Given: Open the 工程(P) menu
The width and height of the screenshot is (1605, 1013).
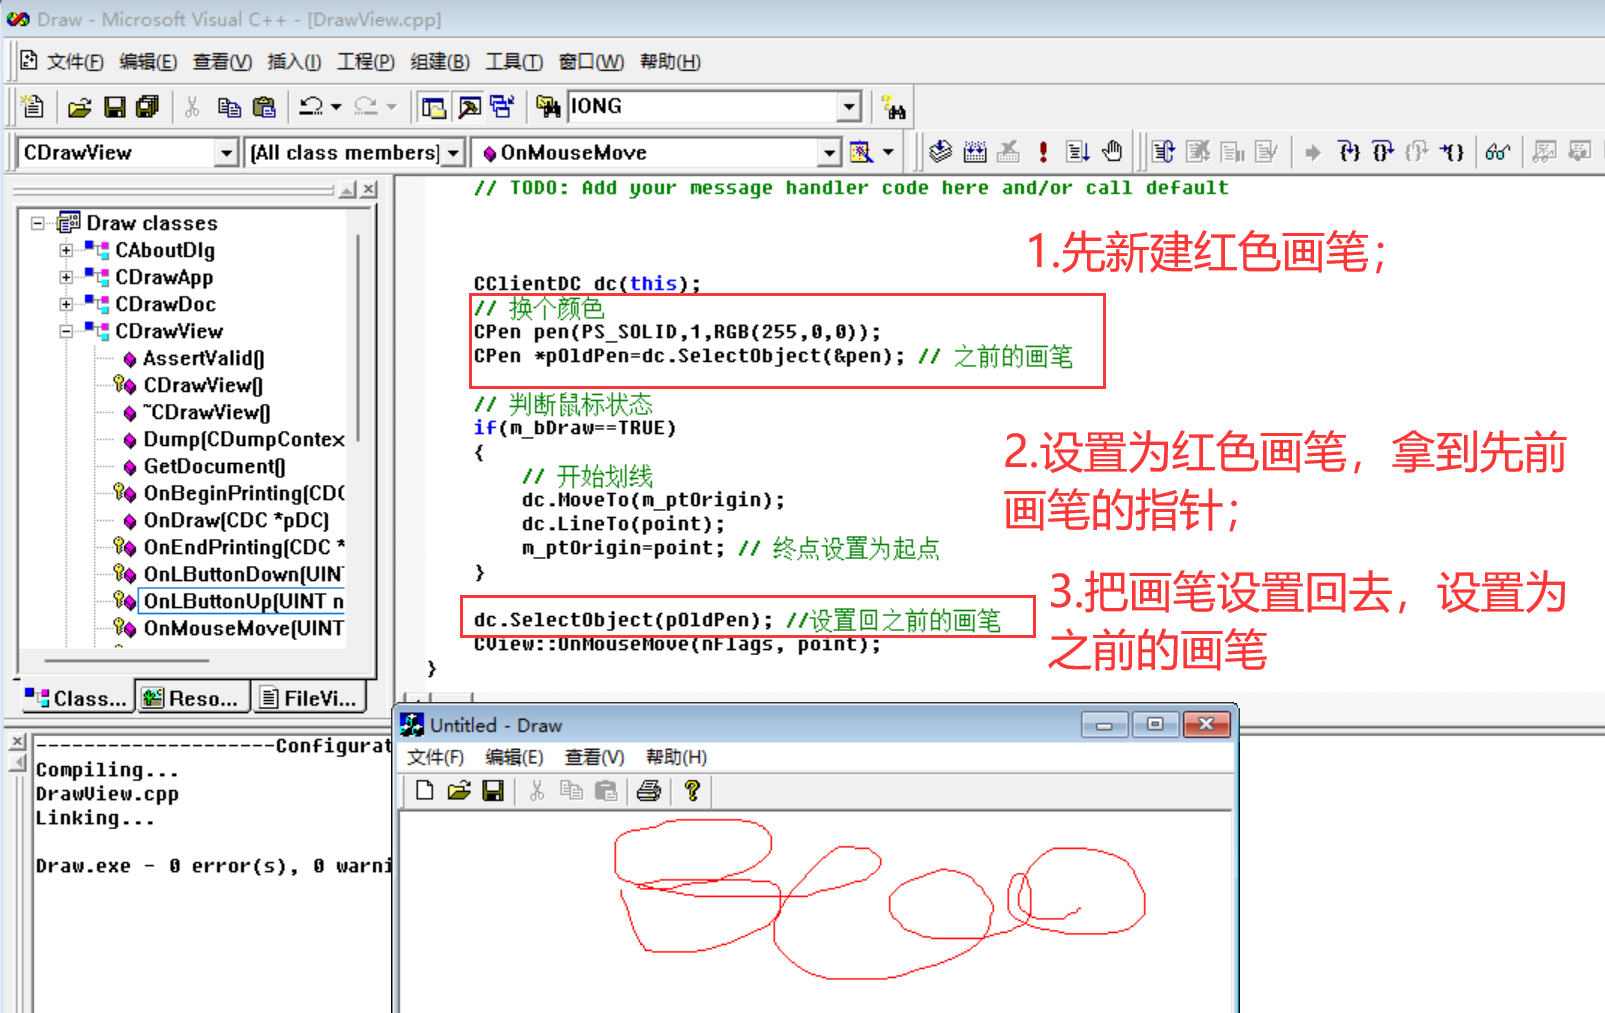Looking at the screenshot, I should (366, 62).
